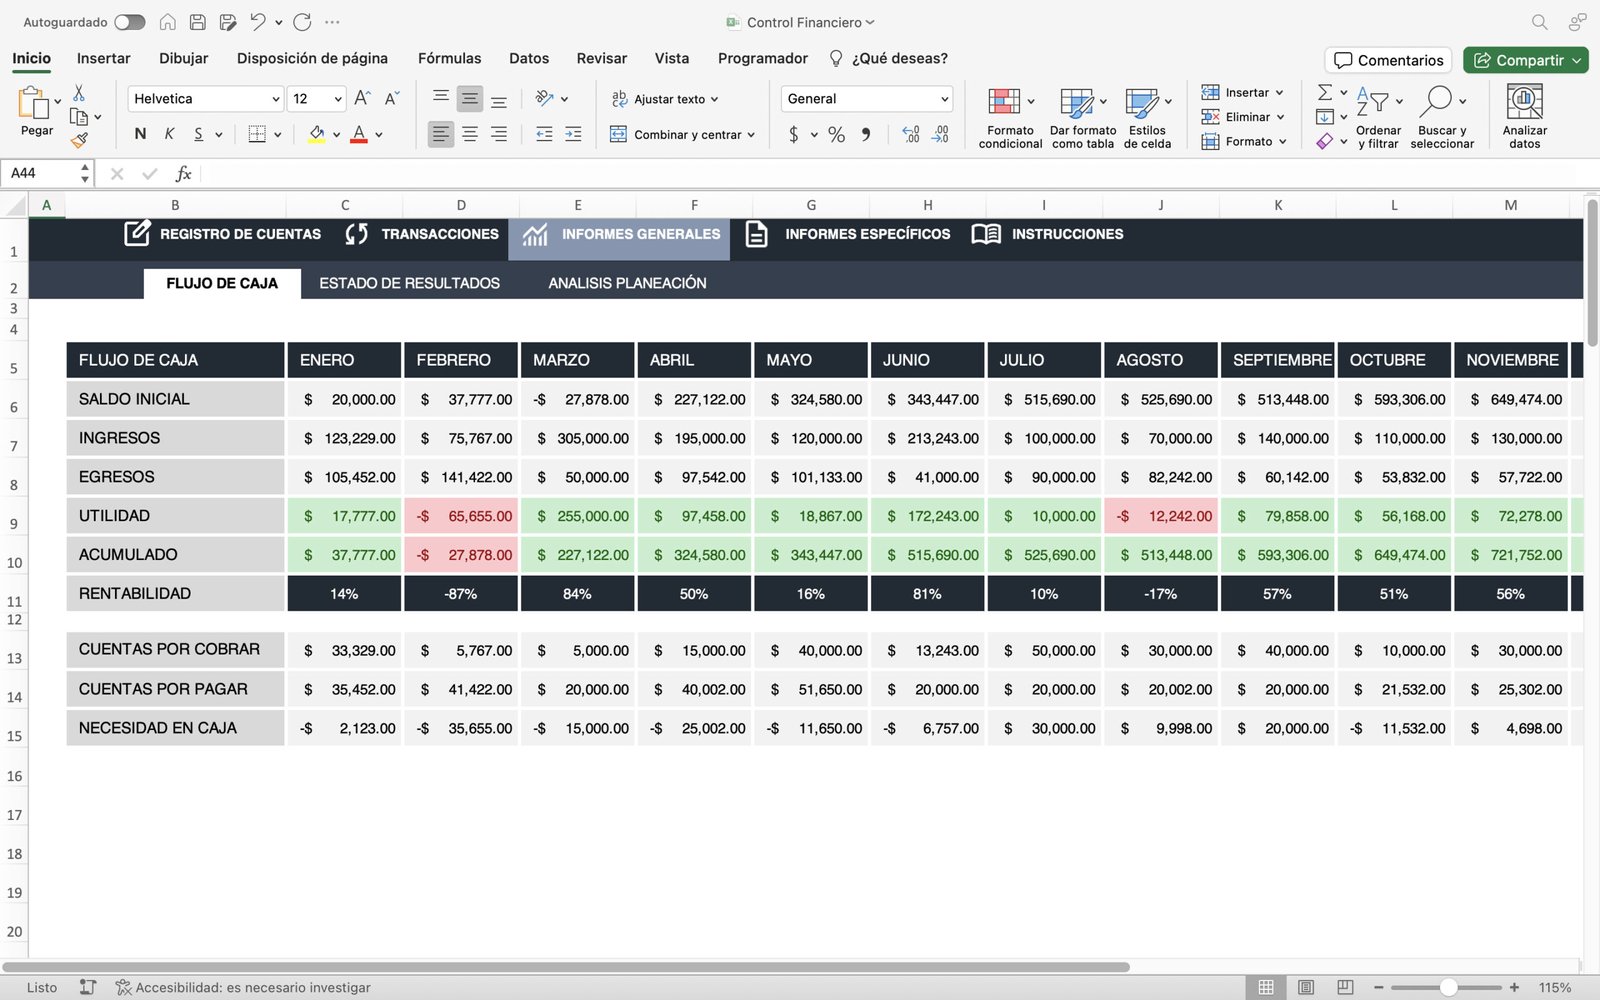The height and width of the screenshot is (1000, 1600).
Task: Toggle bold formatting N button
Action: pos(140,134)
